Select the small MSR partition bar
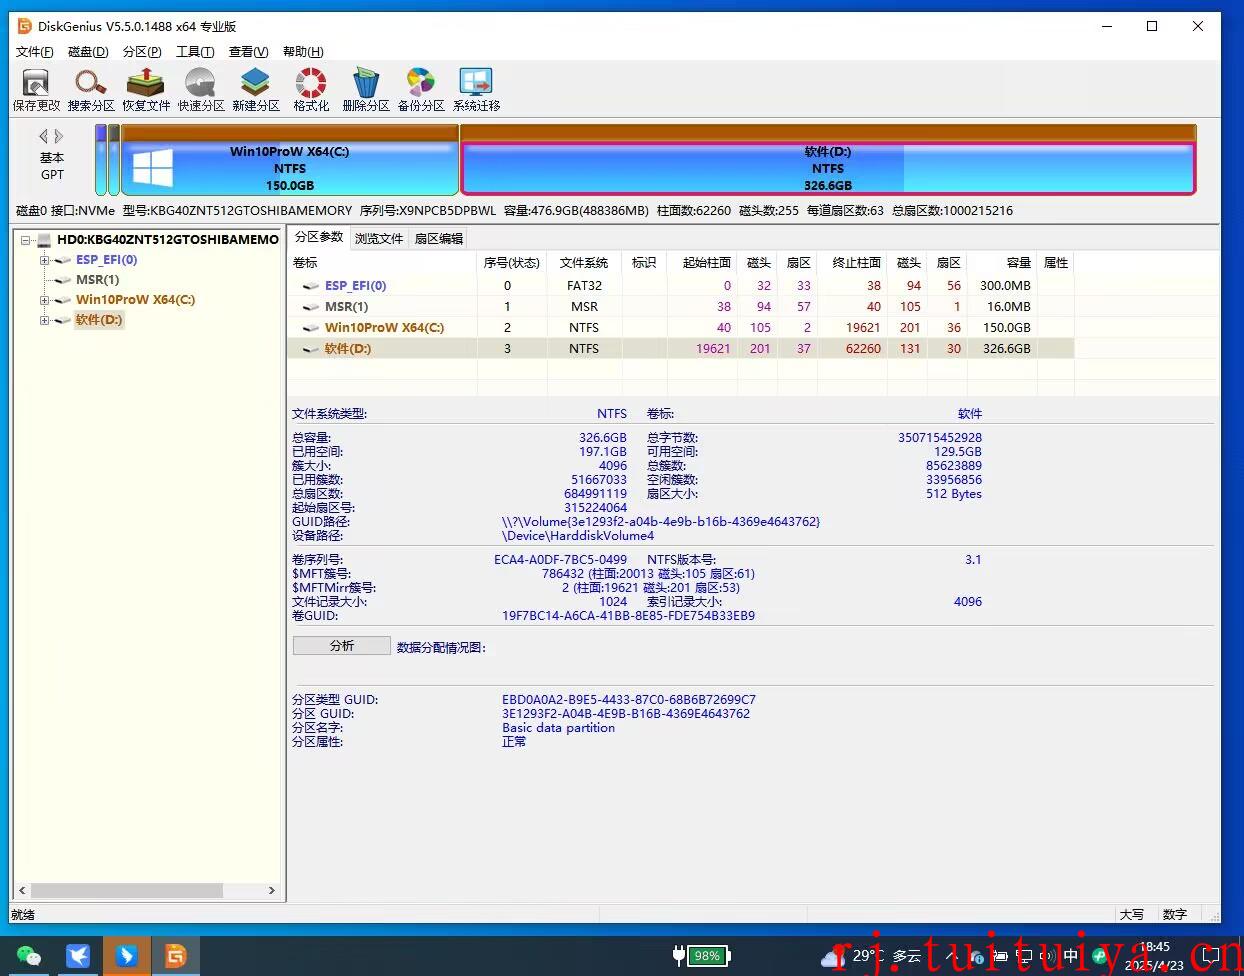Viewport: 1244px width, 976px height. click(114, 160)
